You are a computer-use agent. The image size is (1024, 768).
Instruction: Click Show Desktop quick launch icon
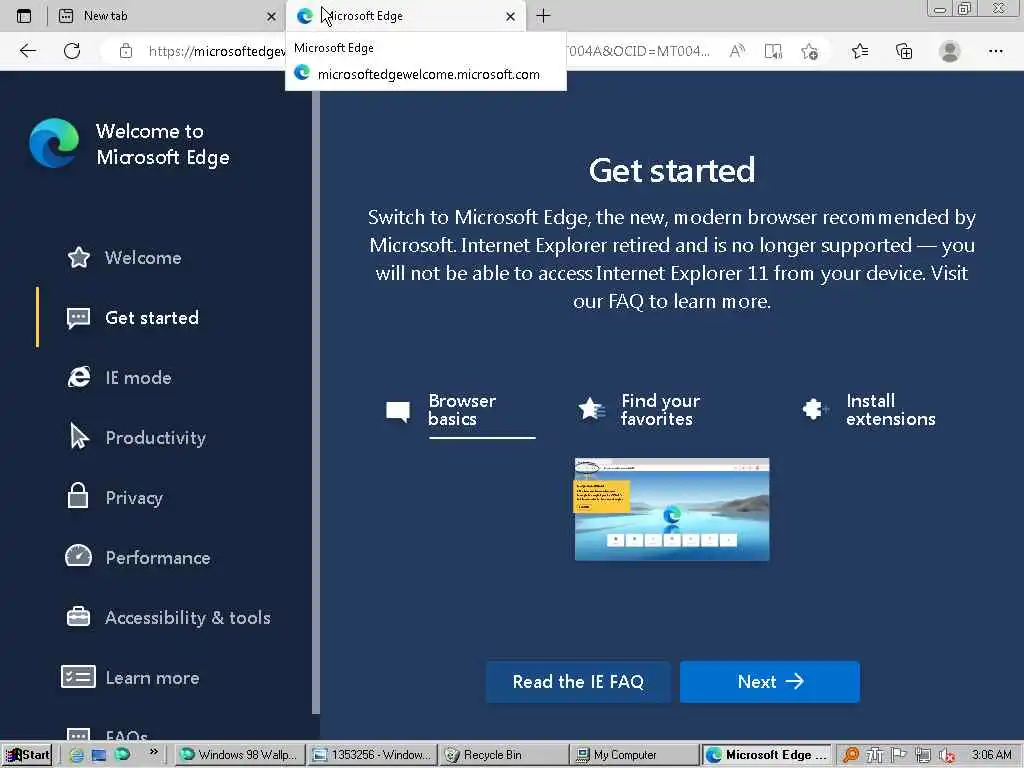click(99, 755)
